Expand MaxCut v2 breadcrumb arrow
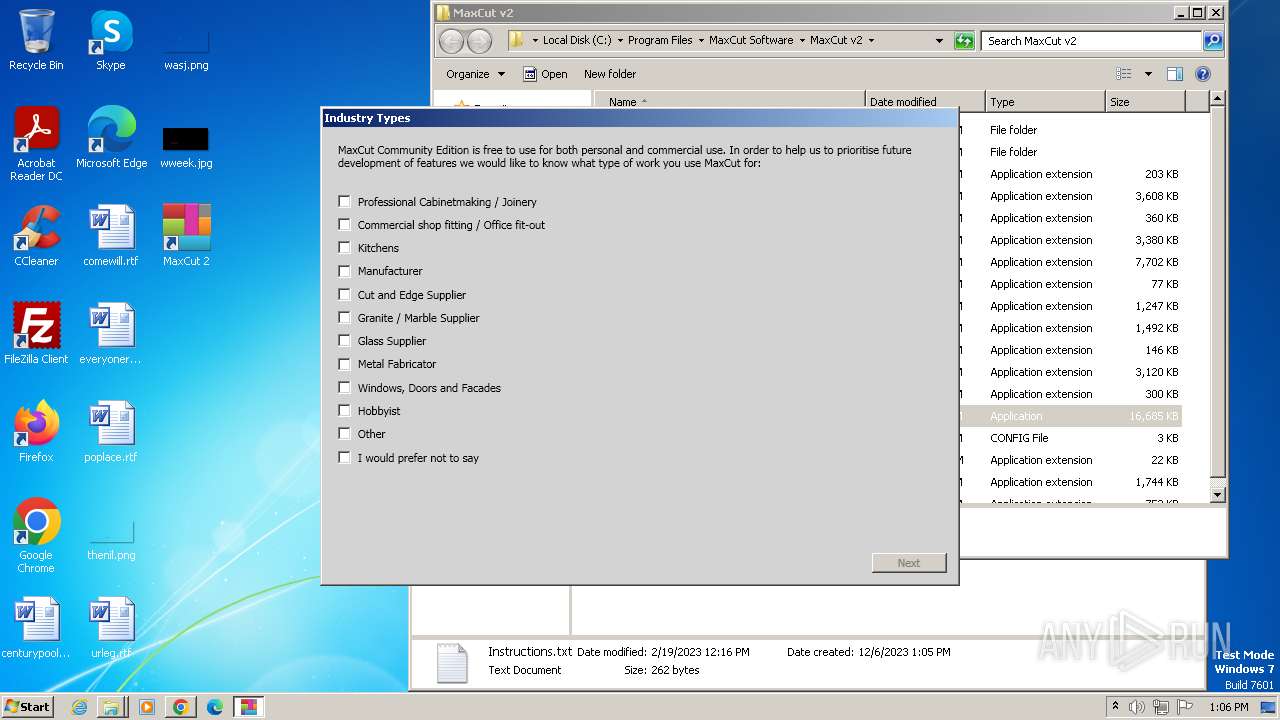Screen dimensions: 1280x720 [871, 41]
